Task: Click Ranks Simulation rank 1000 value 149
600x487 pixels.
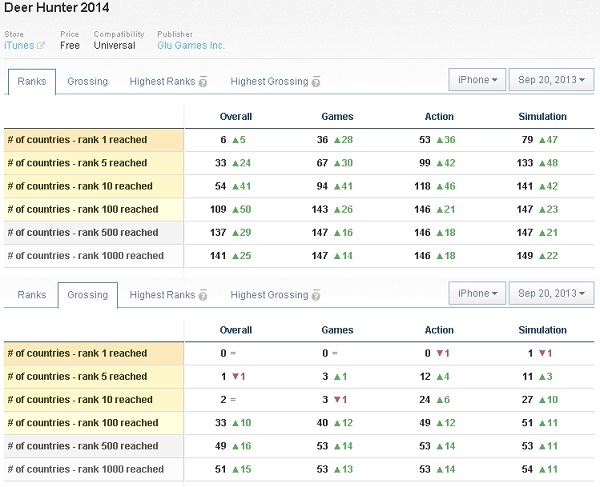Action: point(525,256)
